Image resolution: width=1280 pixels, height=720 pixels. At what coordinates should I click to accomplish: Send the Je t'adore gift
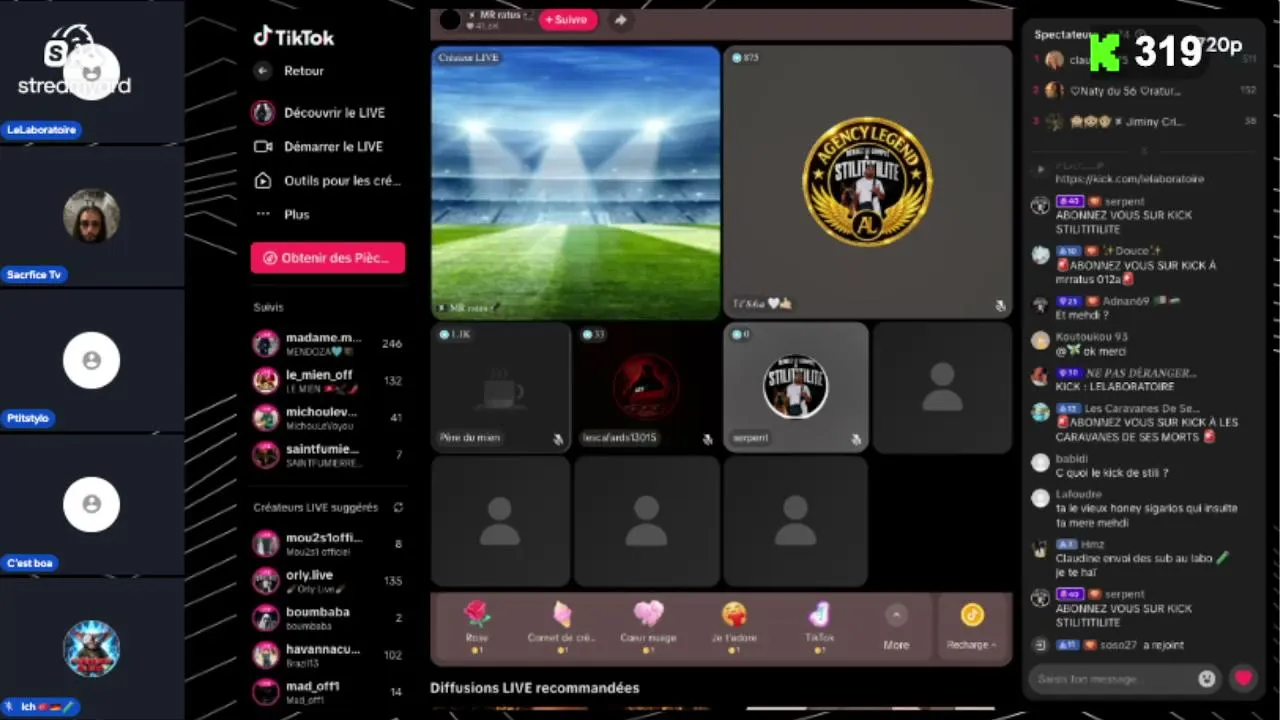[733, 627]
